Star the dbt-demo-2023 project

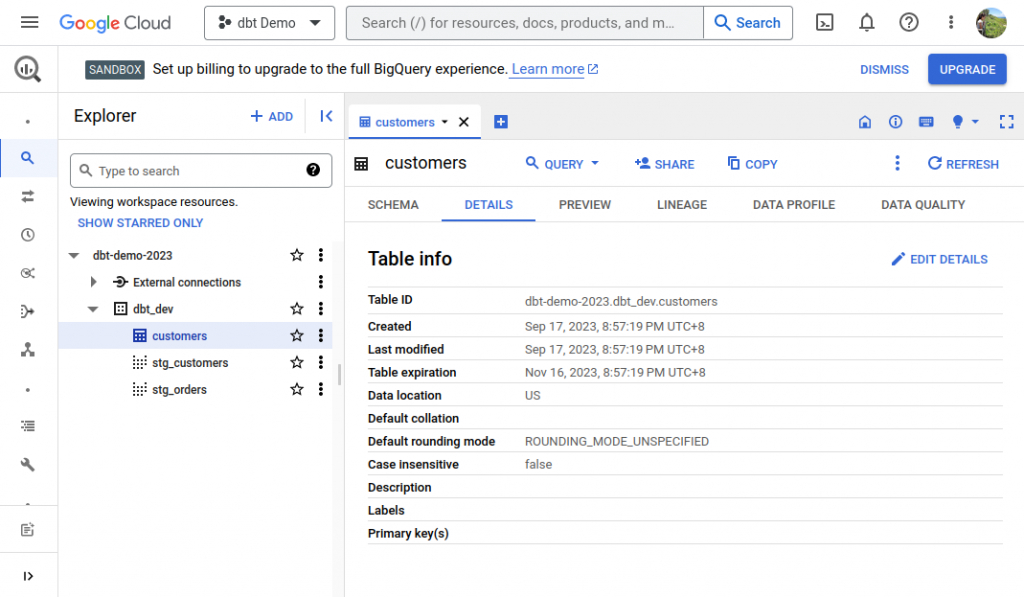click(297, 255)
